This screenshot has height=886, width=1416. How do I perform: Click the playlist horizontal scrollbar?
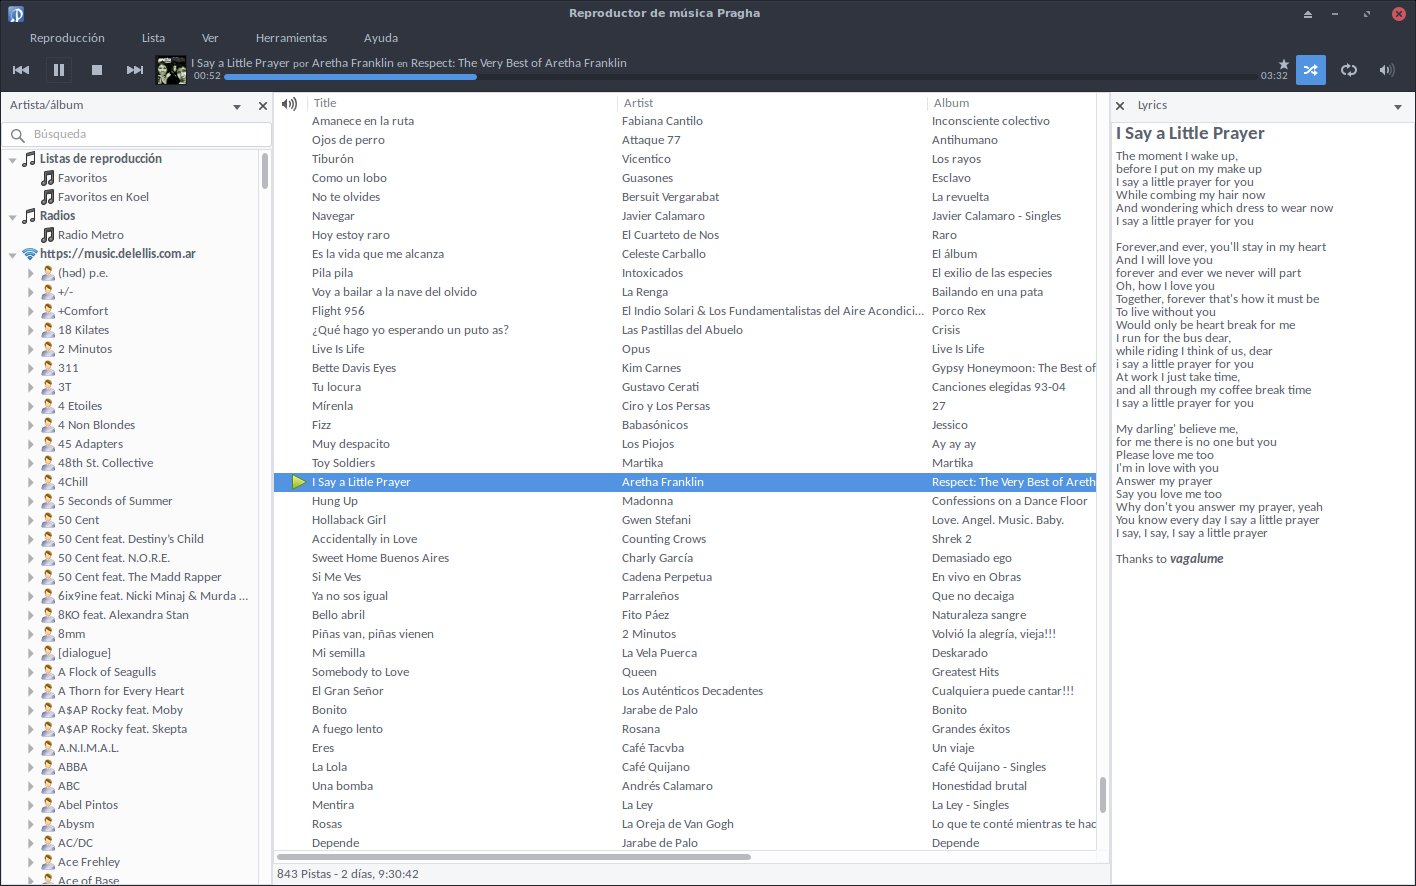pos(514,857)
